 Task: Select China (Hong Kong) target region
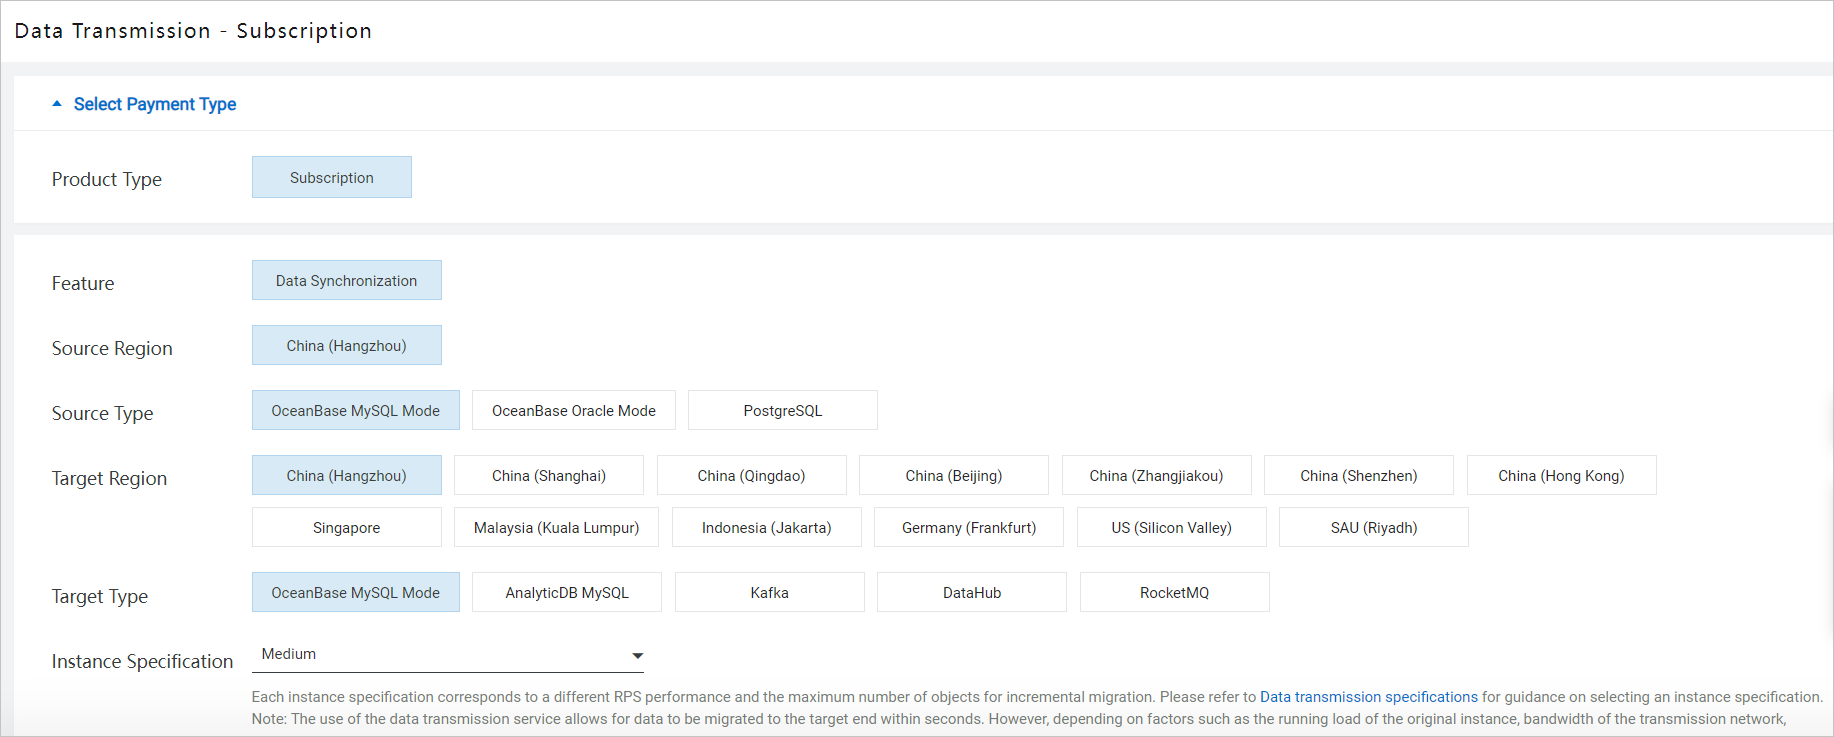(x=1560, y=476)
